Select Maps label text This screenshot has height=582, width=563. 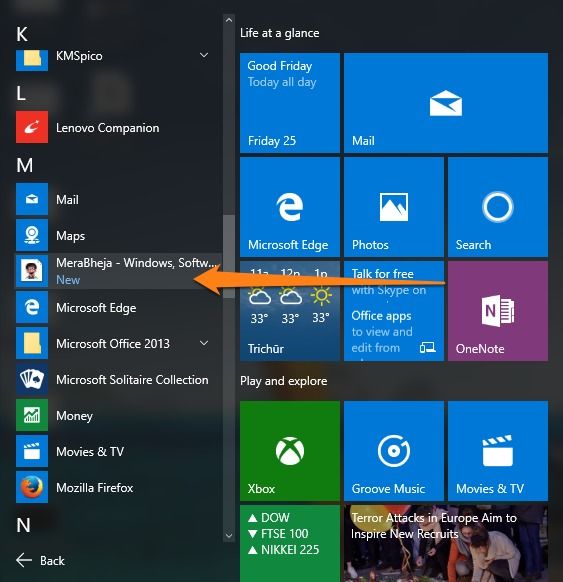click(71, 236)
